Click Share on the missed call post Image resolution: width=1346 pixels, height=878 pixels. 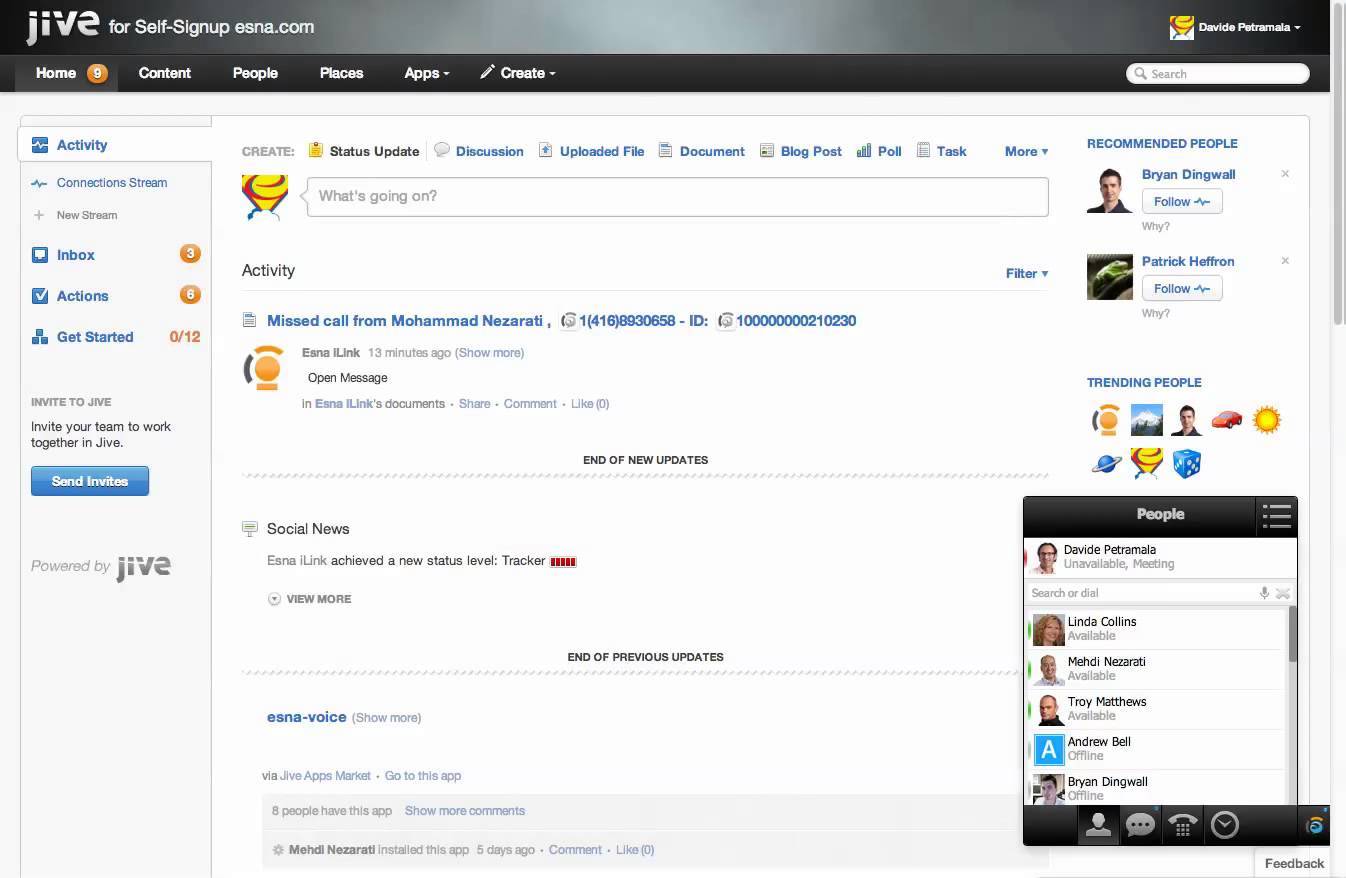click(474, 404)
